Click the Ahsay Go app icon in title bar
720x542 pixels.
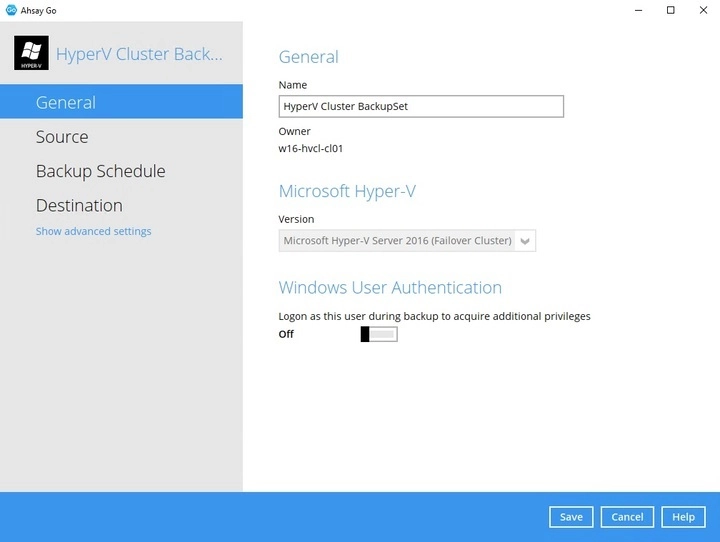click(11, 10)
